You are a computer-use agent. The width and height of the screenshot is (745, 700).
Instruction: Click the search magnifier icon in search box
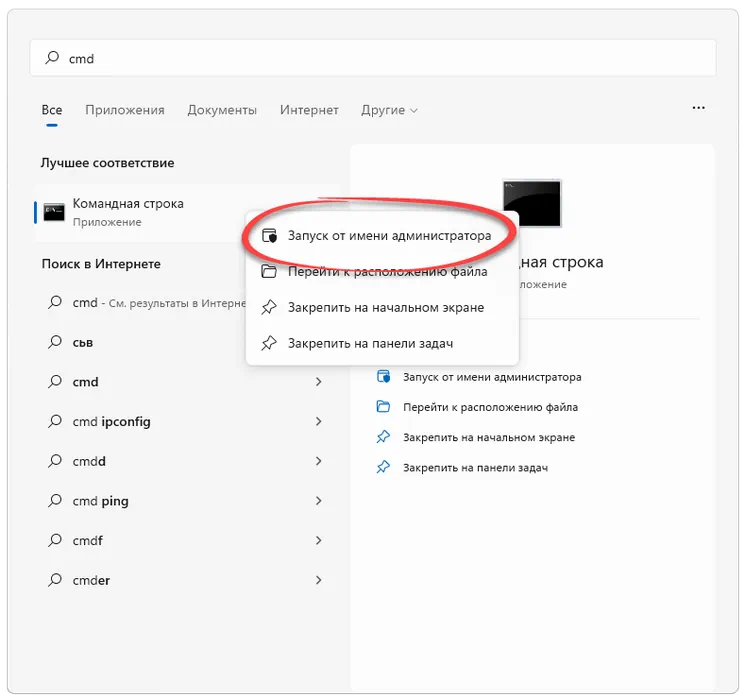(x=52, y=58)
